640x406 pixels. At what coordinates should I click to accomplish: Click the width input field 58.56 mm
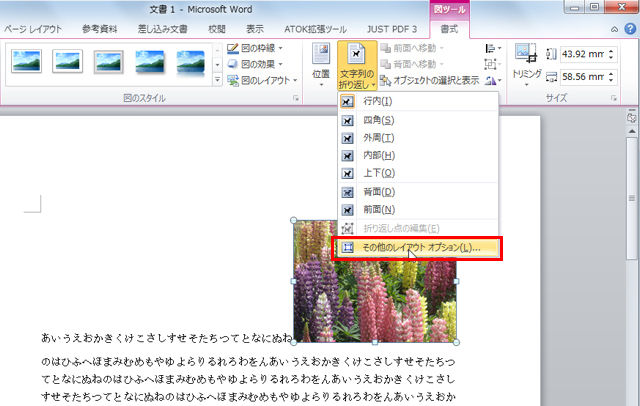584,77
